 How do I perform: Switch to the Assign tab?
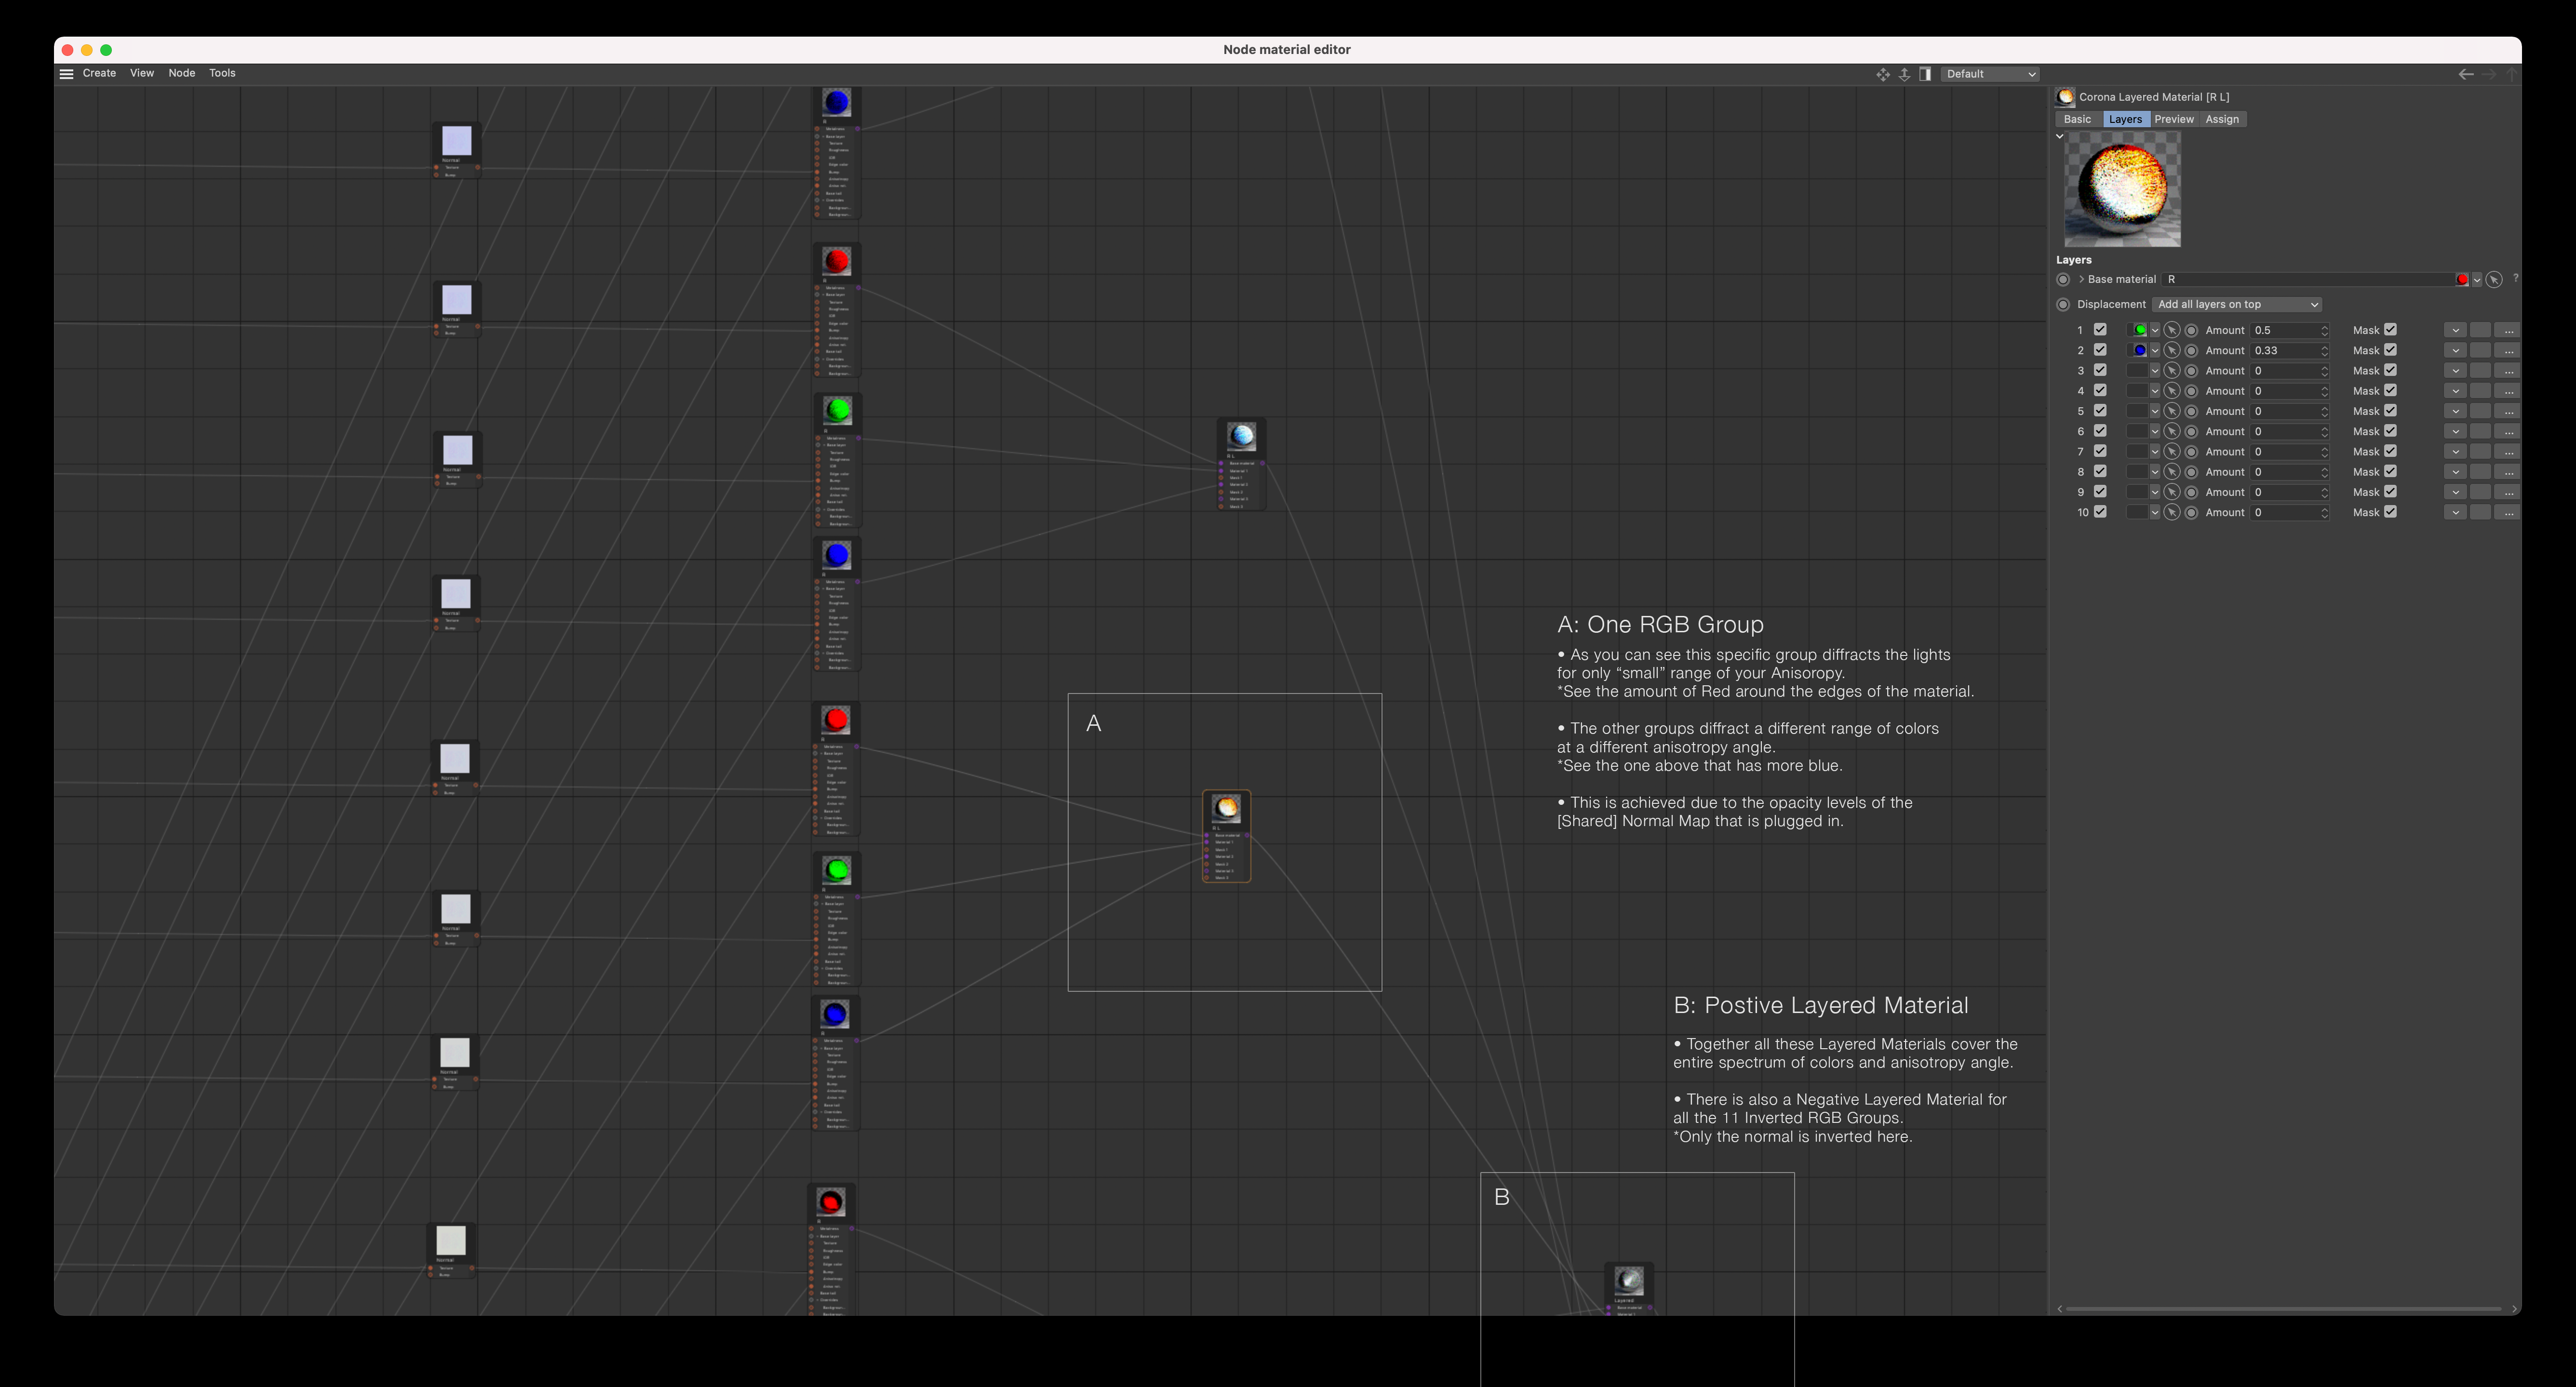[2222, 119]
